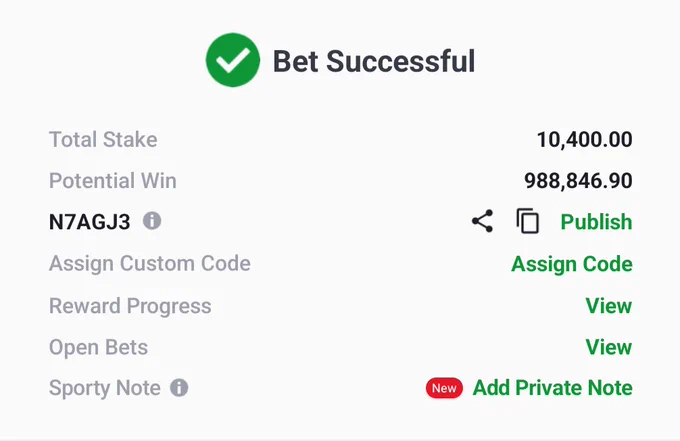Tap the red New badge
Image resolution: width=680 pixels, height=441 pixels.
tap(444, 388)
